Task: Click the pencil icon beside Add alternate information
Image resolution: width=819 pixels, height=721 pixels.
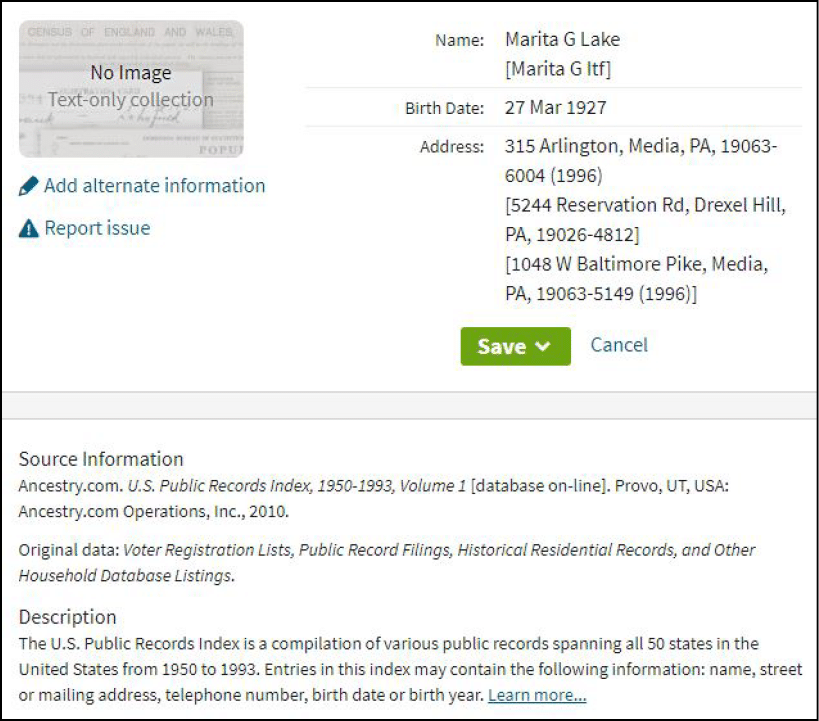Action: click(x=29, y=186)
